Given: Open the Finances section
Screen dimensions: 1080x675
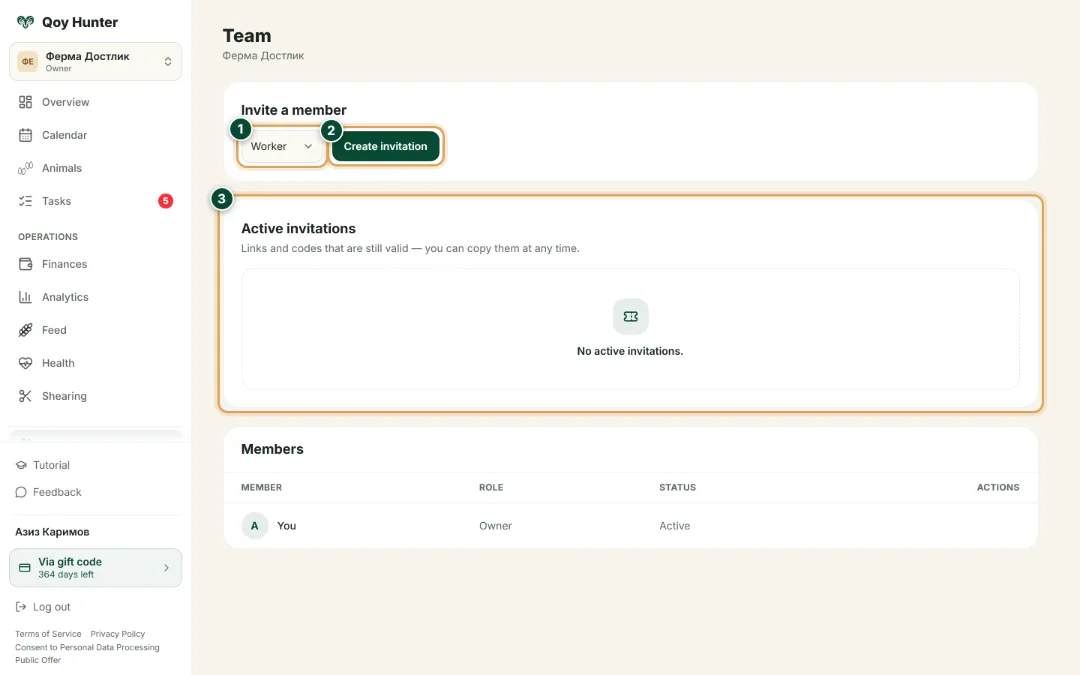Looking at the screenshot, I should click(96, 264).
